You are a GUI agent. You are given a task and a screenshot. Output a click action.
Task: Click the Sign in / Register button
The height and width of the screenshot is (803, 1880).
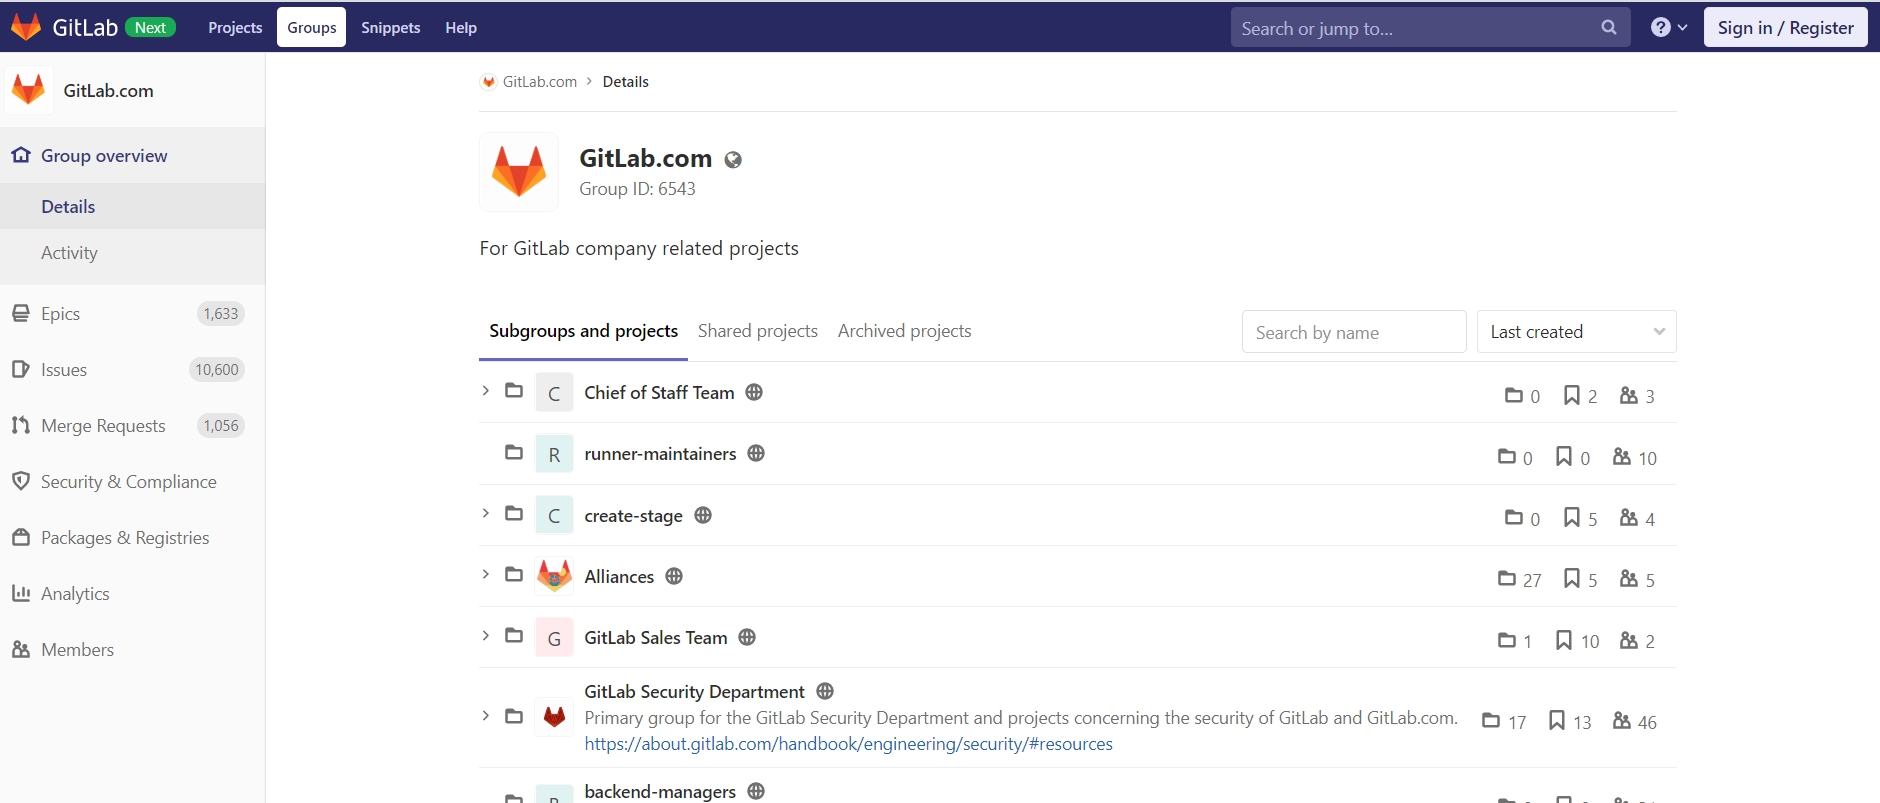point(1785,28)
